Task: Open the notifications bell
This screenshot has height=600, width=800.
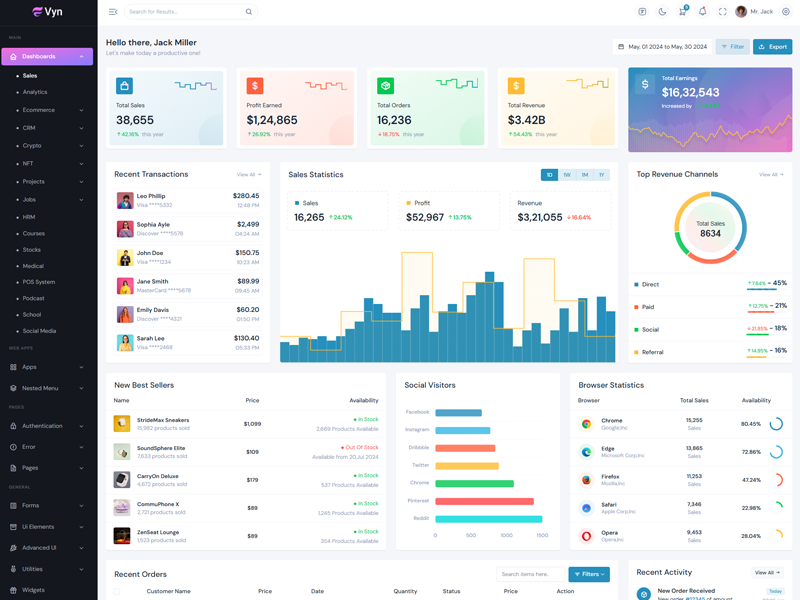Action: pyautogui.click(x=702, y=12)
